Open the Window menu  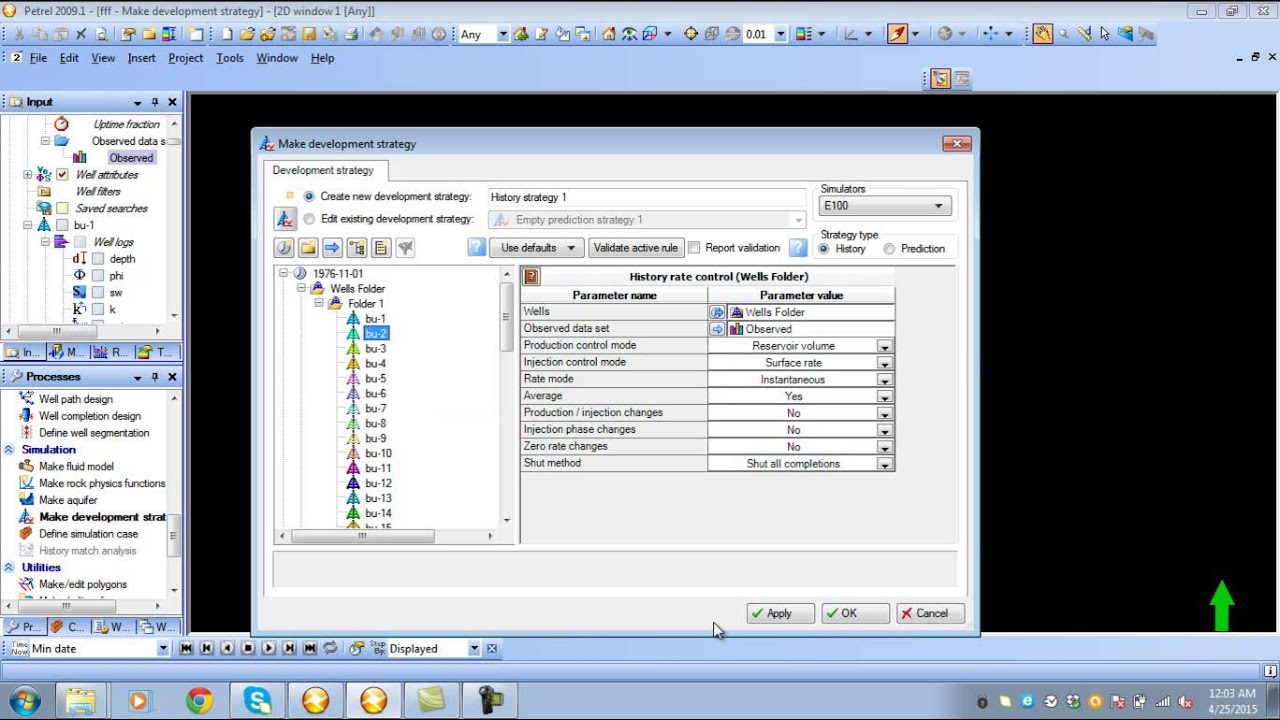(x=277, y=58)
